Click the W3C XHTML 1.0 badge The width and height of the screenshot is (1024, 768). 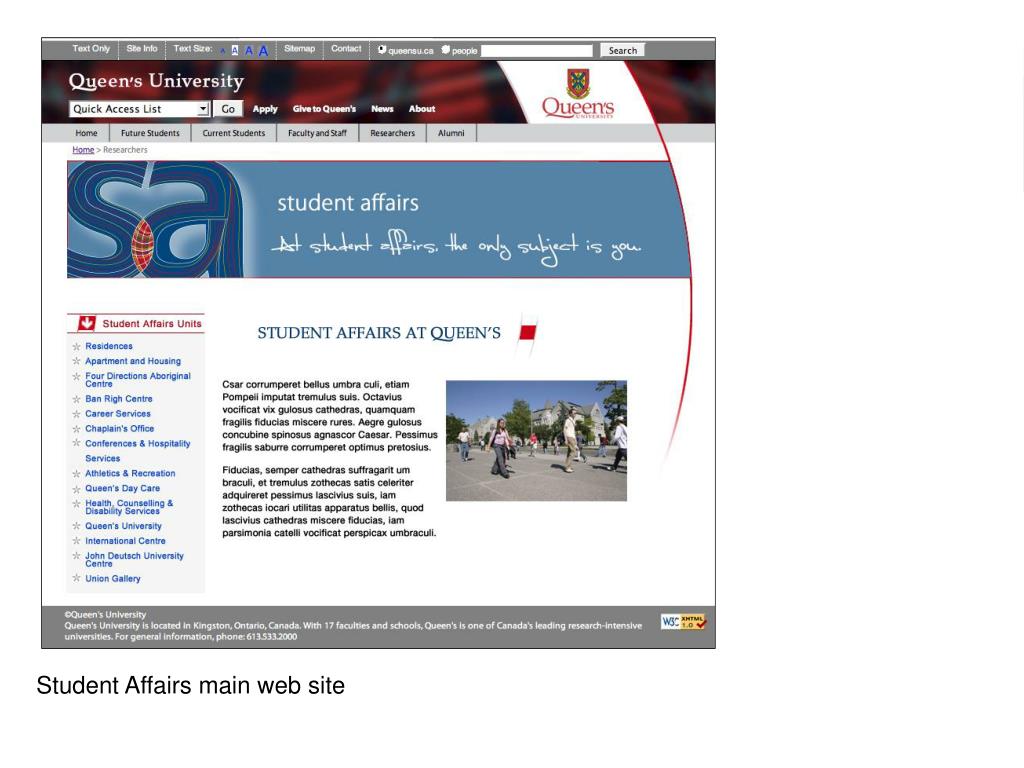click(683, 622)
